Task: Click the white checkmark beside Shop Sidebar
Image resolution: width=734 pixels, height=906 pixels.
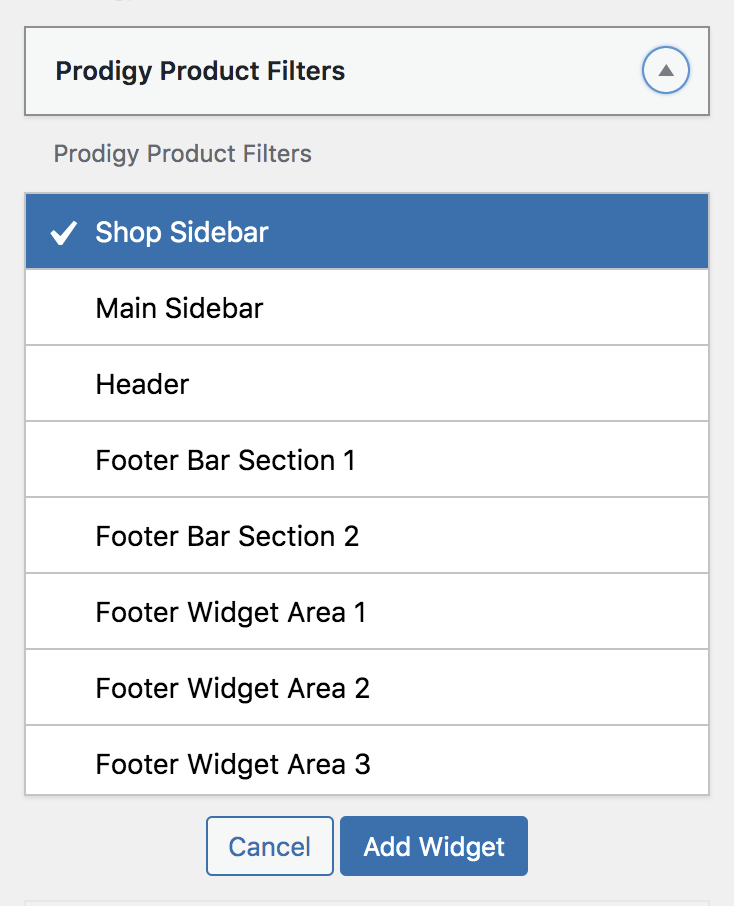Action: pos(63,233)
